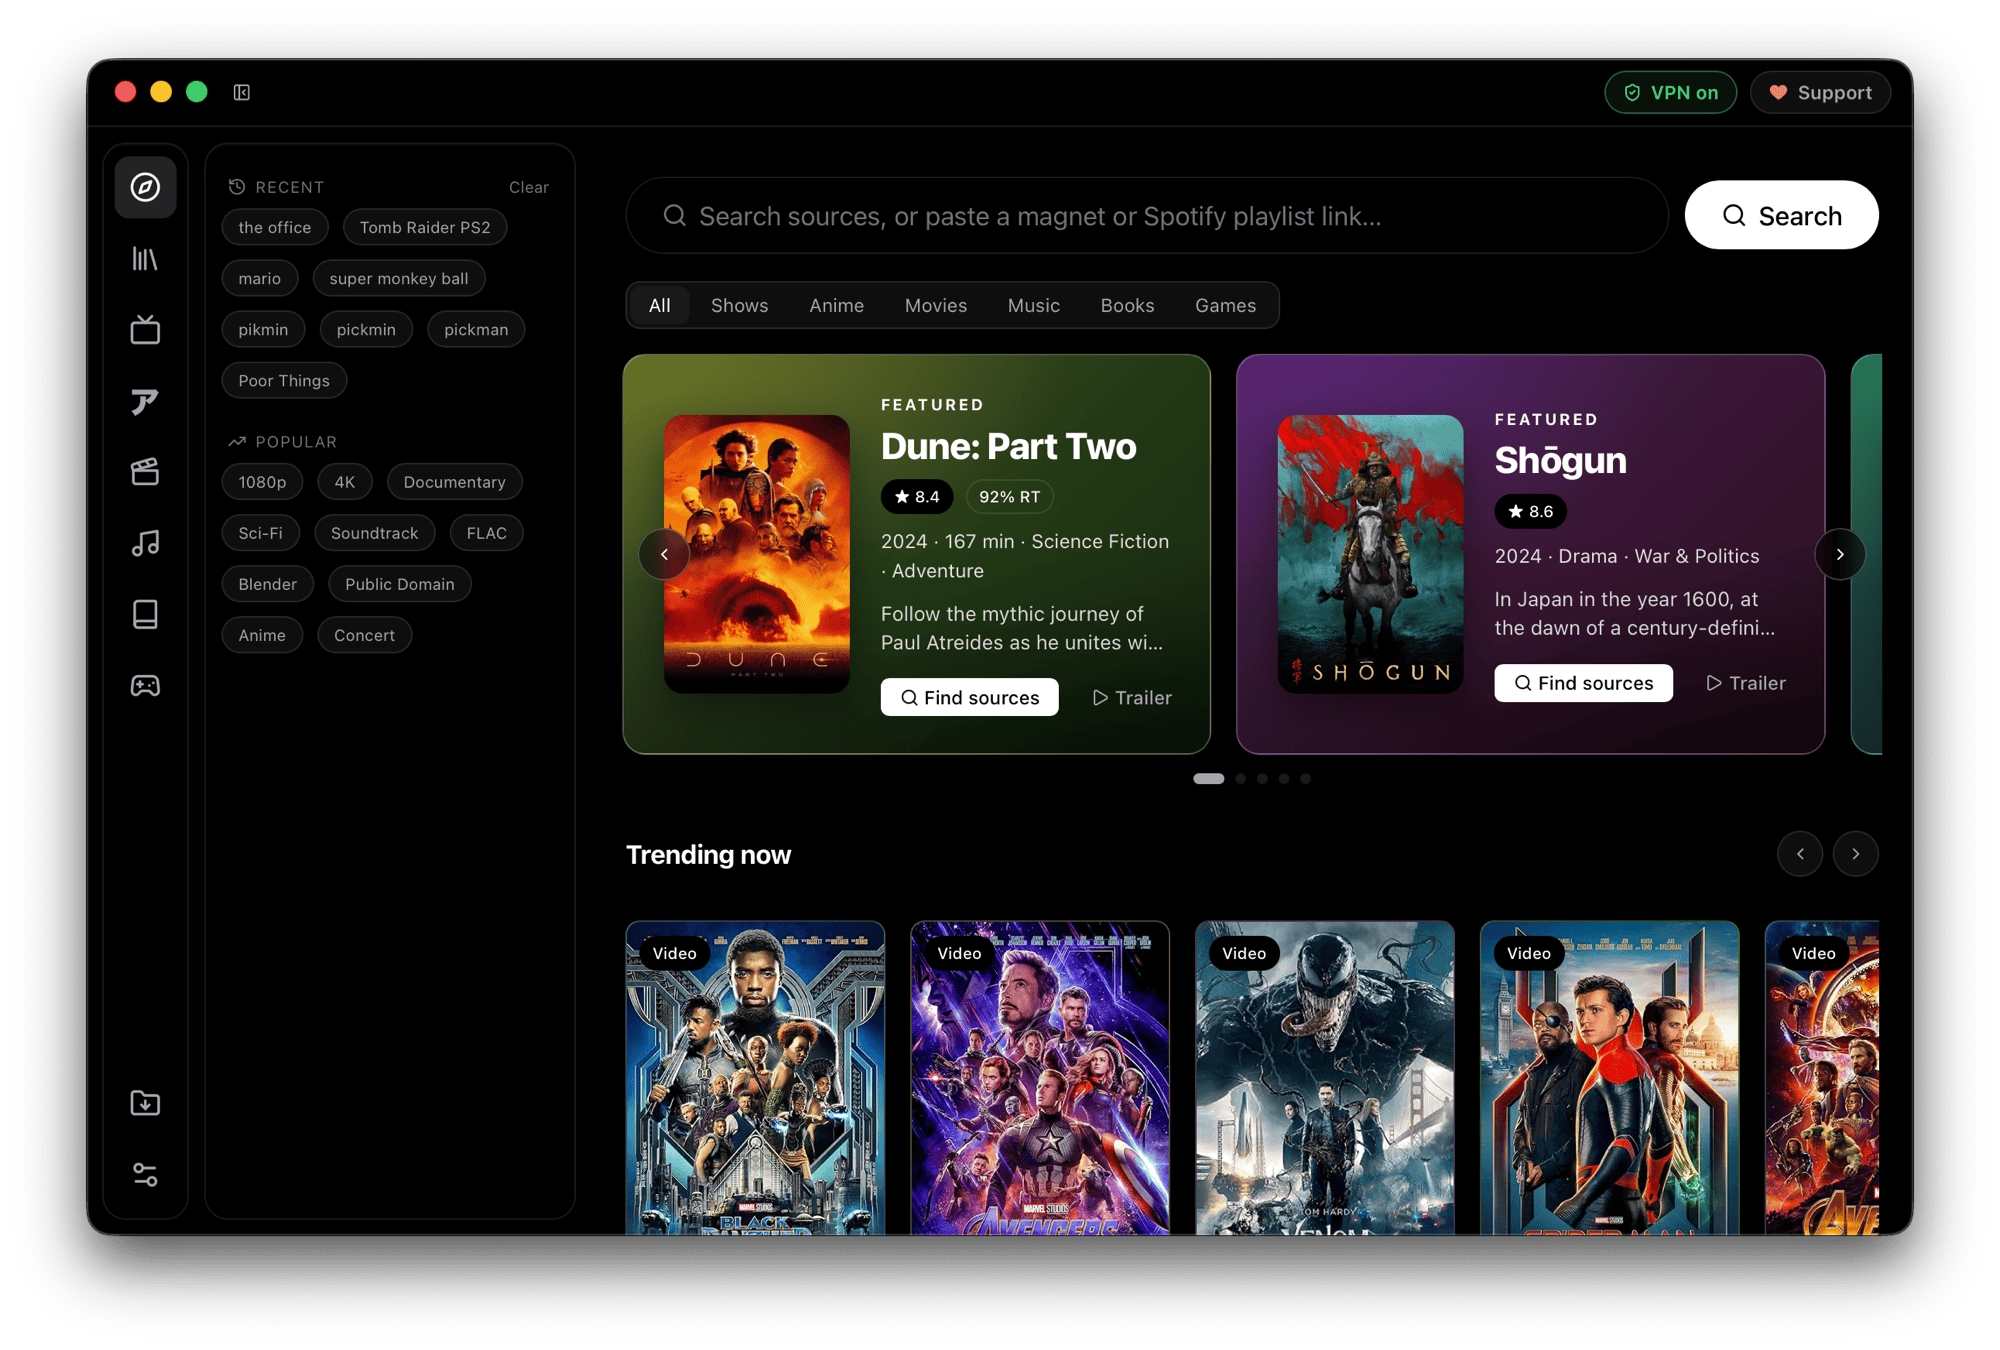Click the Support heart button
Image resolution: width=2000 pixels, height=1350 pixels.
click(1820, 92)
